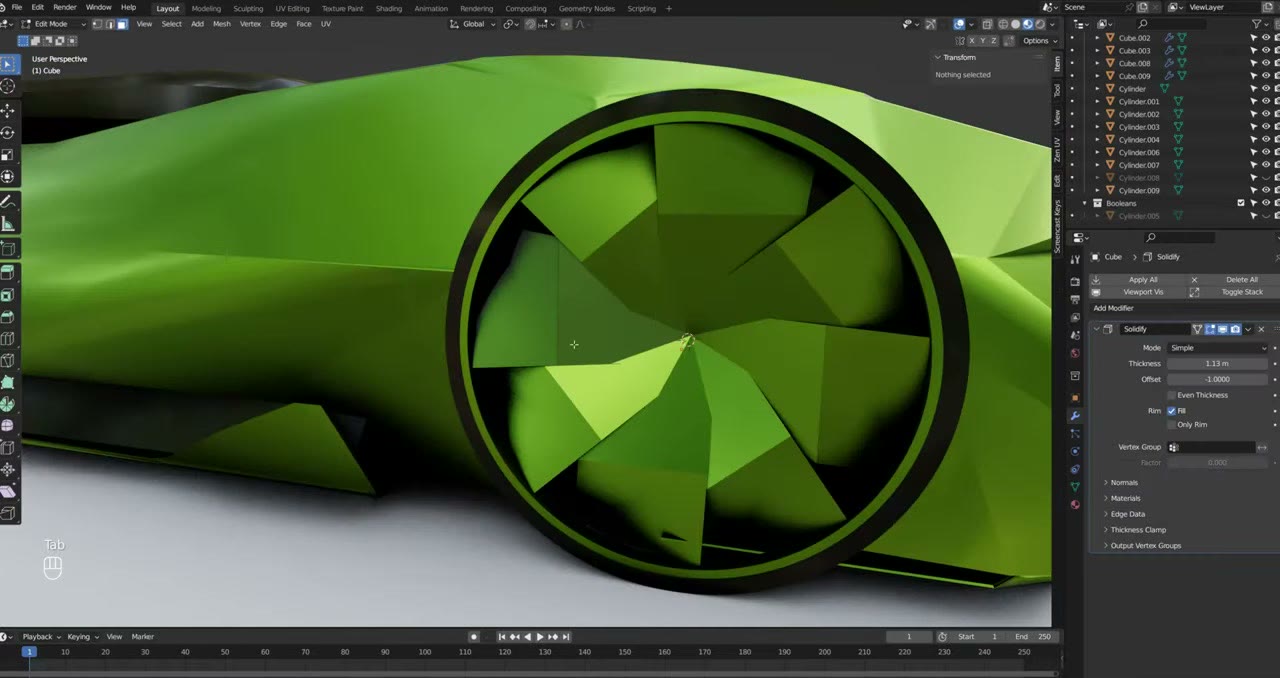The width and height of the screenshot is (1280, 678).
Task: Switch to vertex select mode
Action: pos(98,24)
